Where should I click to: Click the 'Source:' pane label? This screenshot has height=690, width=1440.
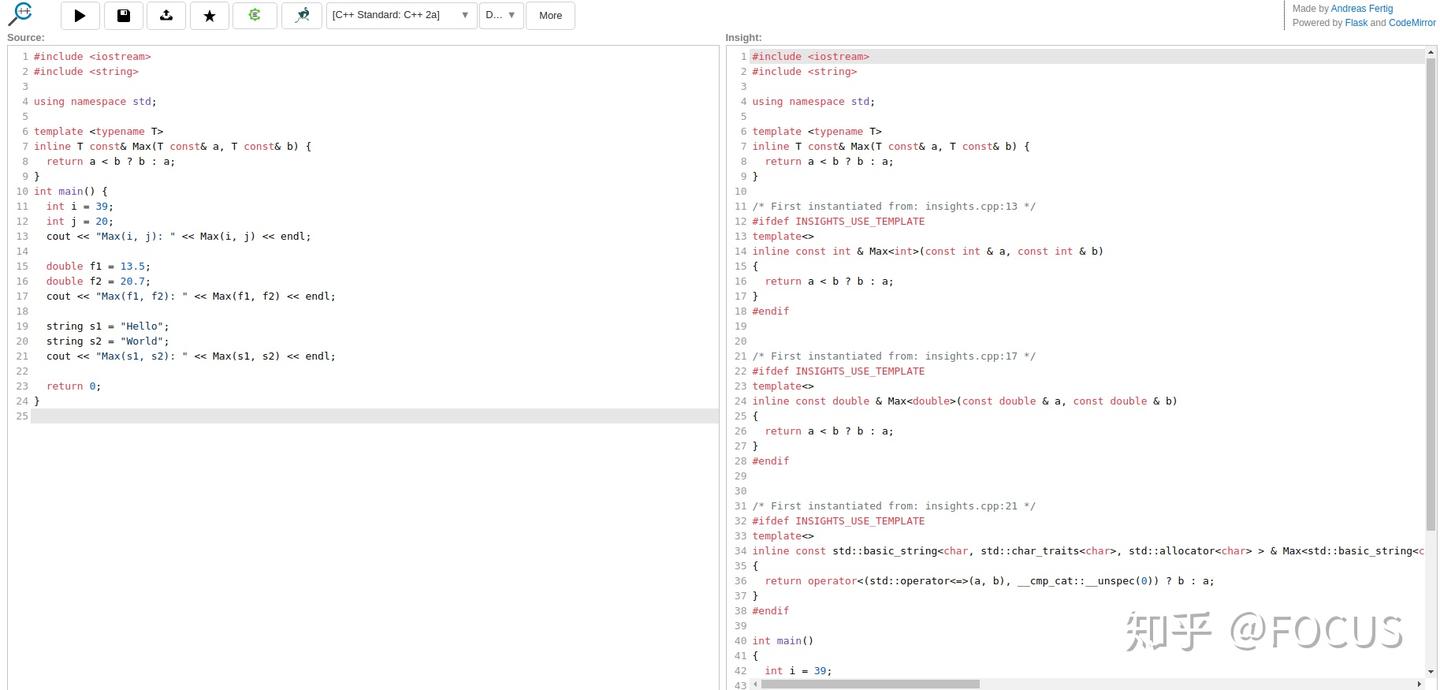pos(26,38)
